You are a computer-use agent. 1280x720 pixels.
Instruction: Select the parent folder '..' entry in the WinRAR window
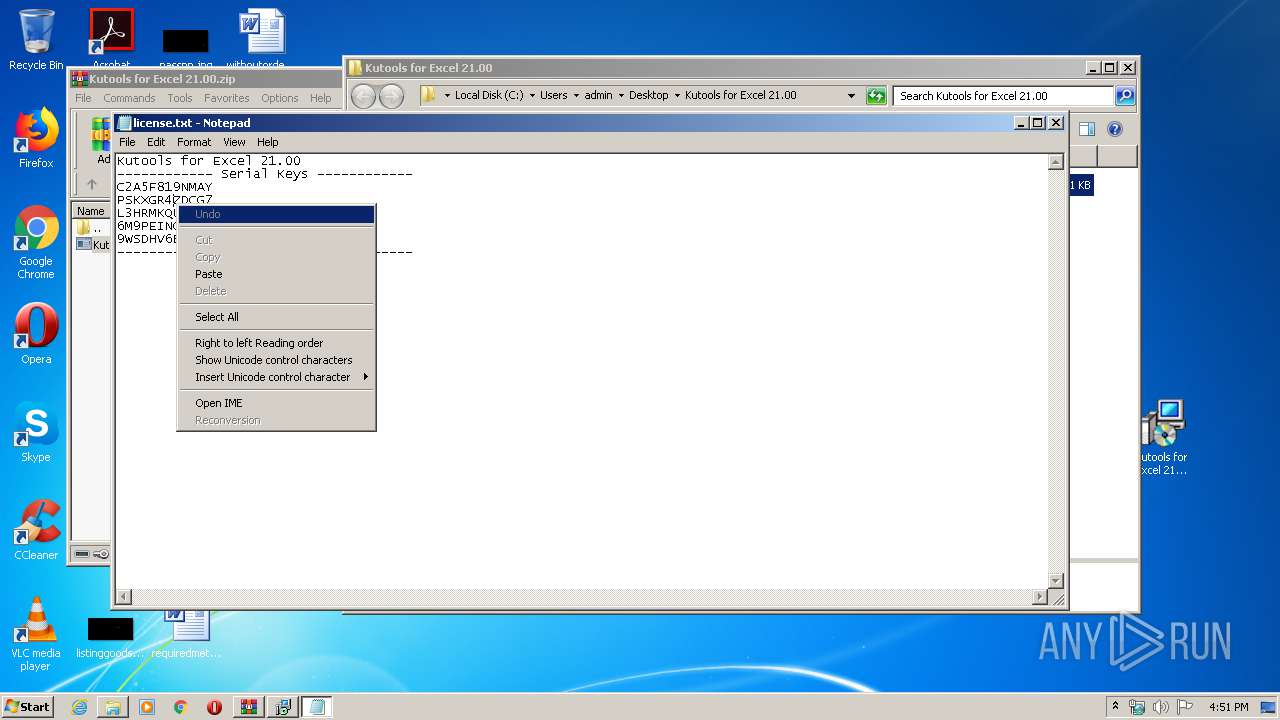(91, 228)
